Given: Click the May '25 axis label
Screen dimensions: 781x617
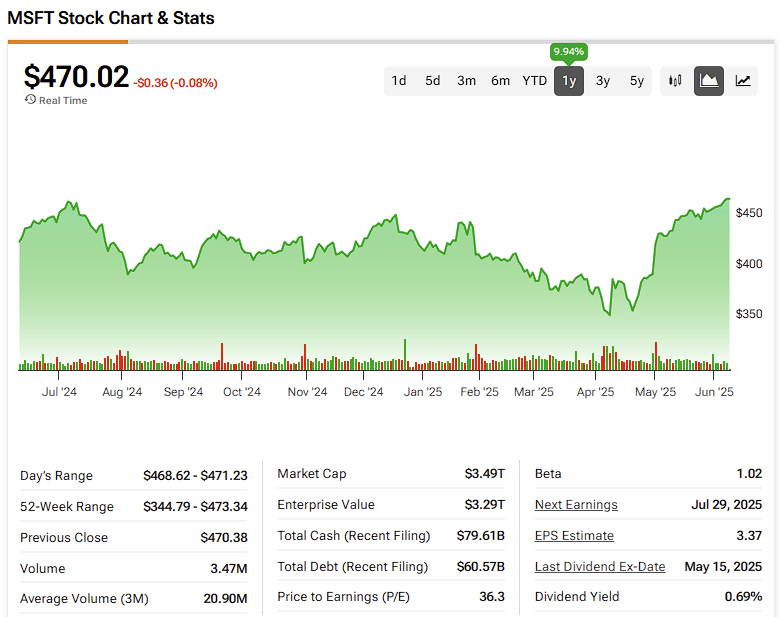Looking at the screenshot, I should coord(654,392).
